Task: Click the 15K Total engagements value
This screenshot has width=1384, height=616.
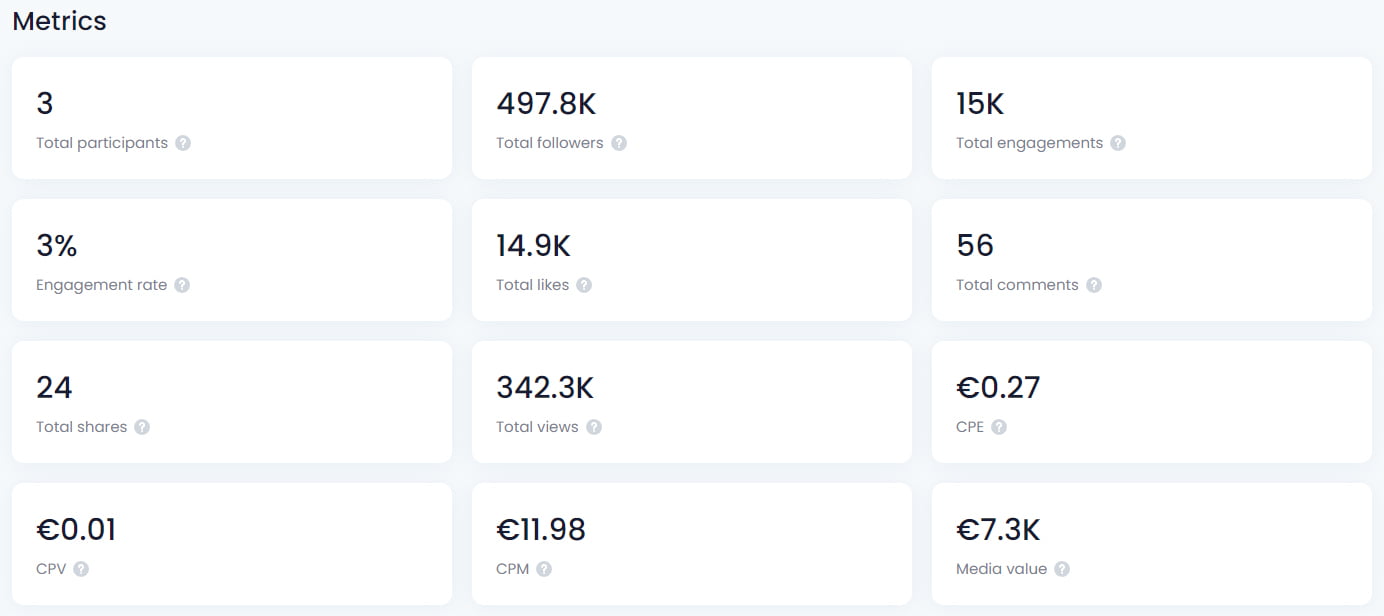Action: [x=980, y=103]
